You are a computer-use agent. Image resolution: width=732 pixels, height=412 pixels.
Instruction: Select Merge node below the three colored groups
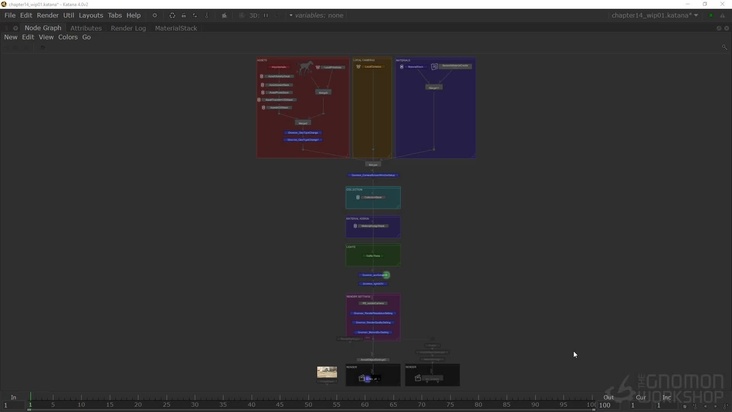pos(373,164)
